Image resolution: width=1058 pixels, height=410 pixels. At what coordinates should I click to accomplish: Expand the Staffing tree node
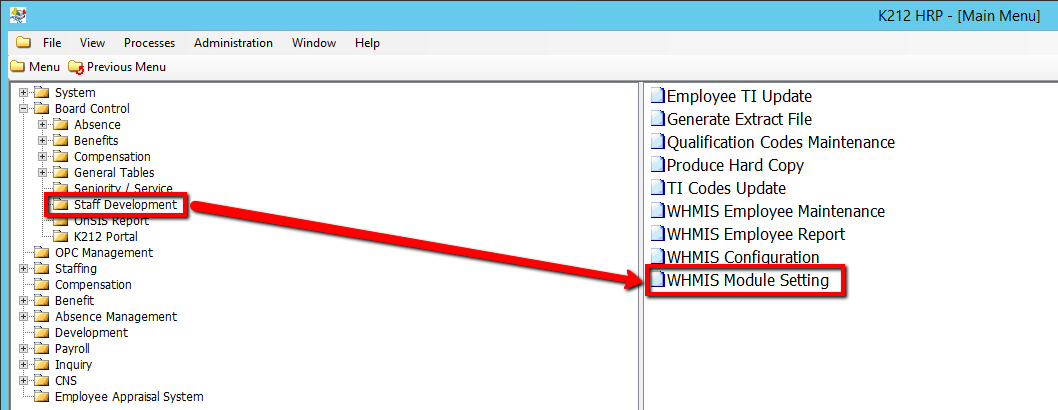[x=23, y=269]
